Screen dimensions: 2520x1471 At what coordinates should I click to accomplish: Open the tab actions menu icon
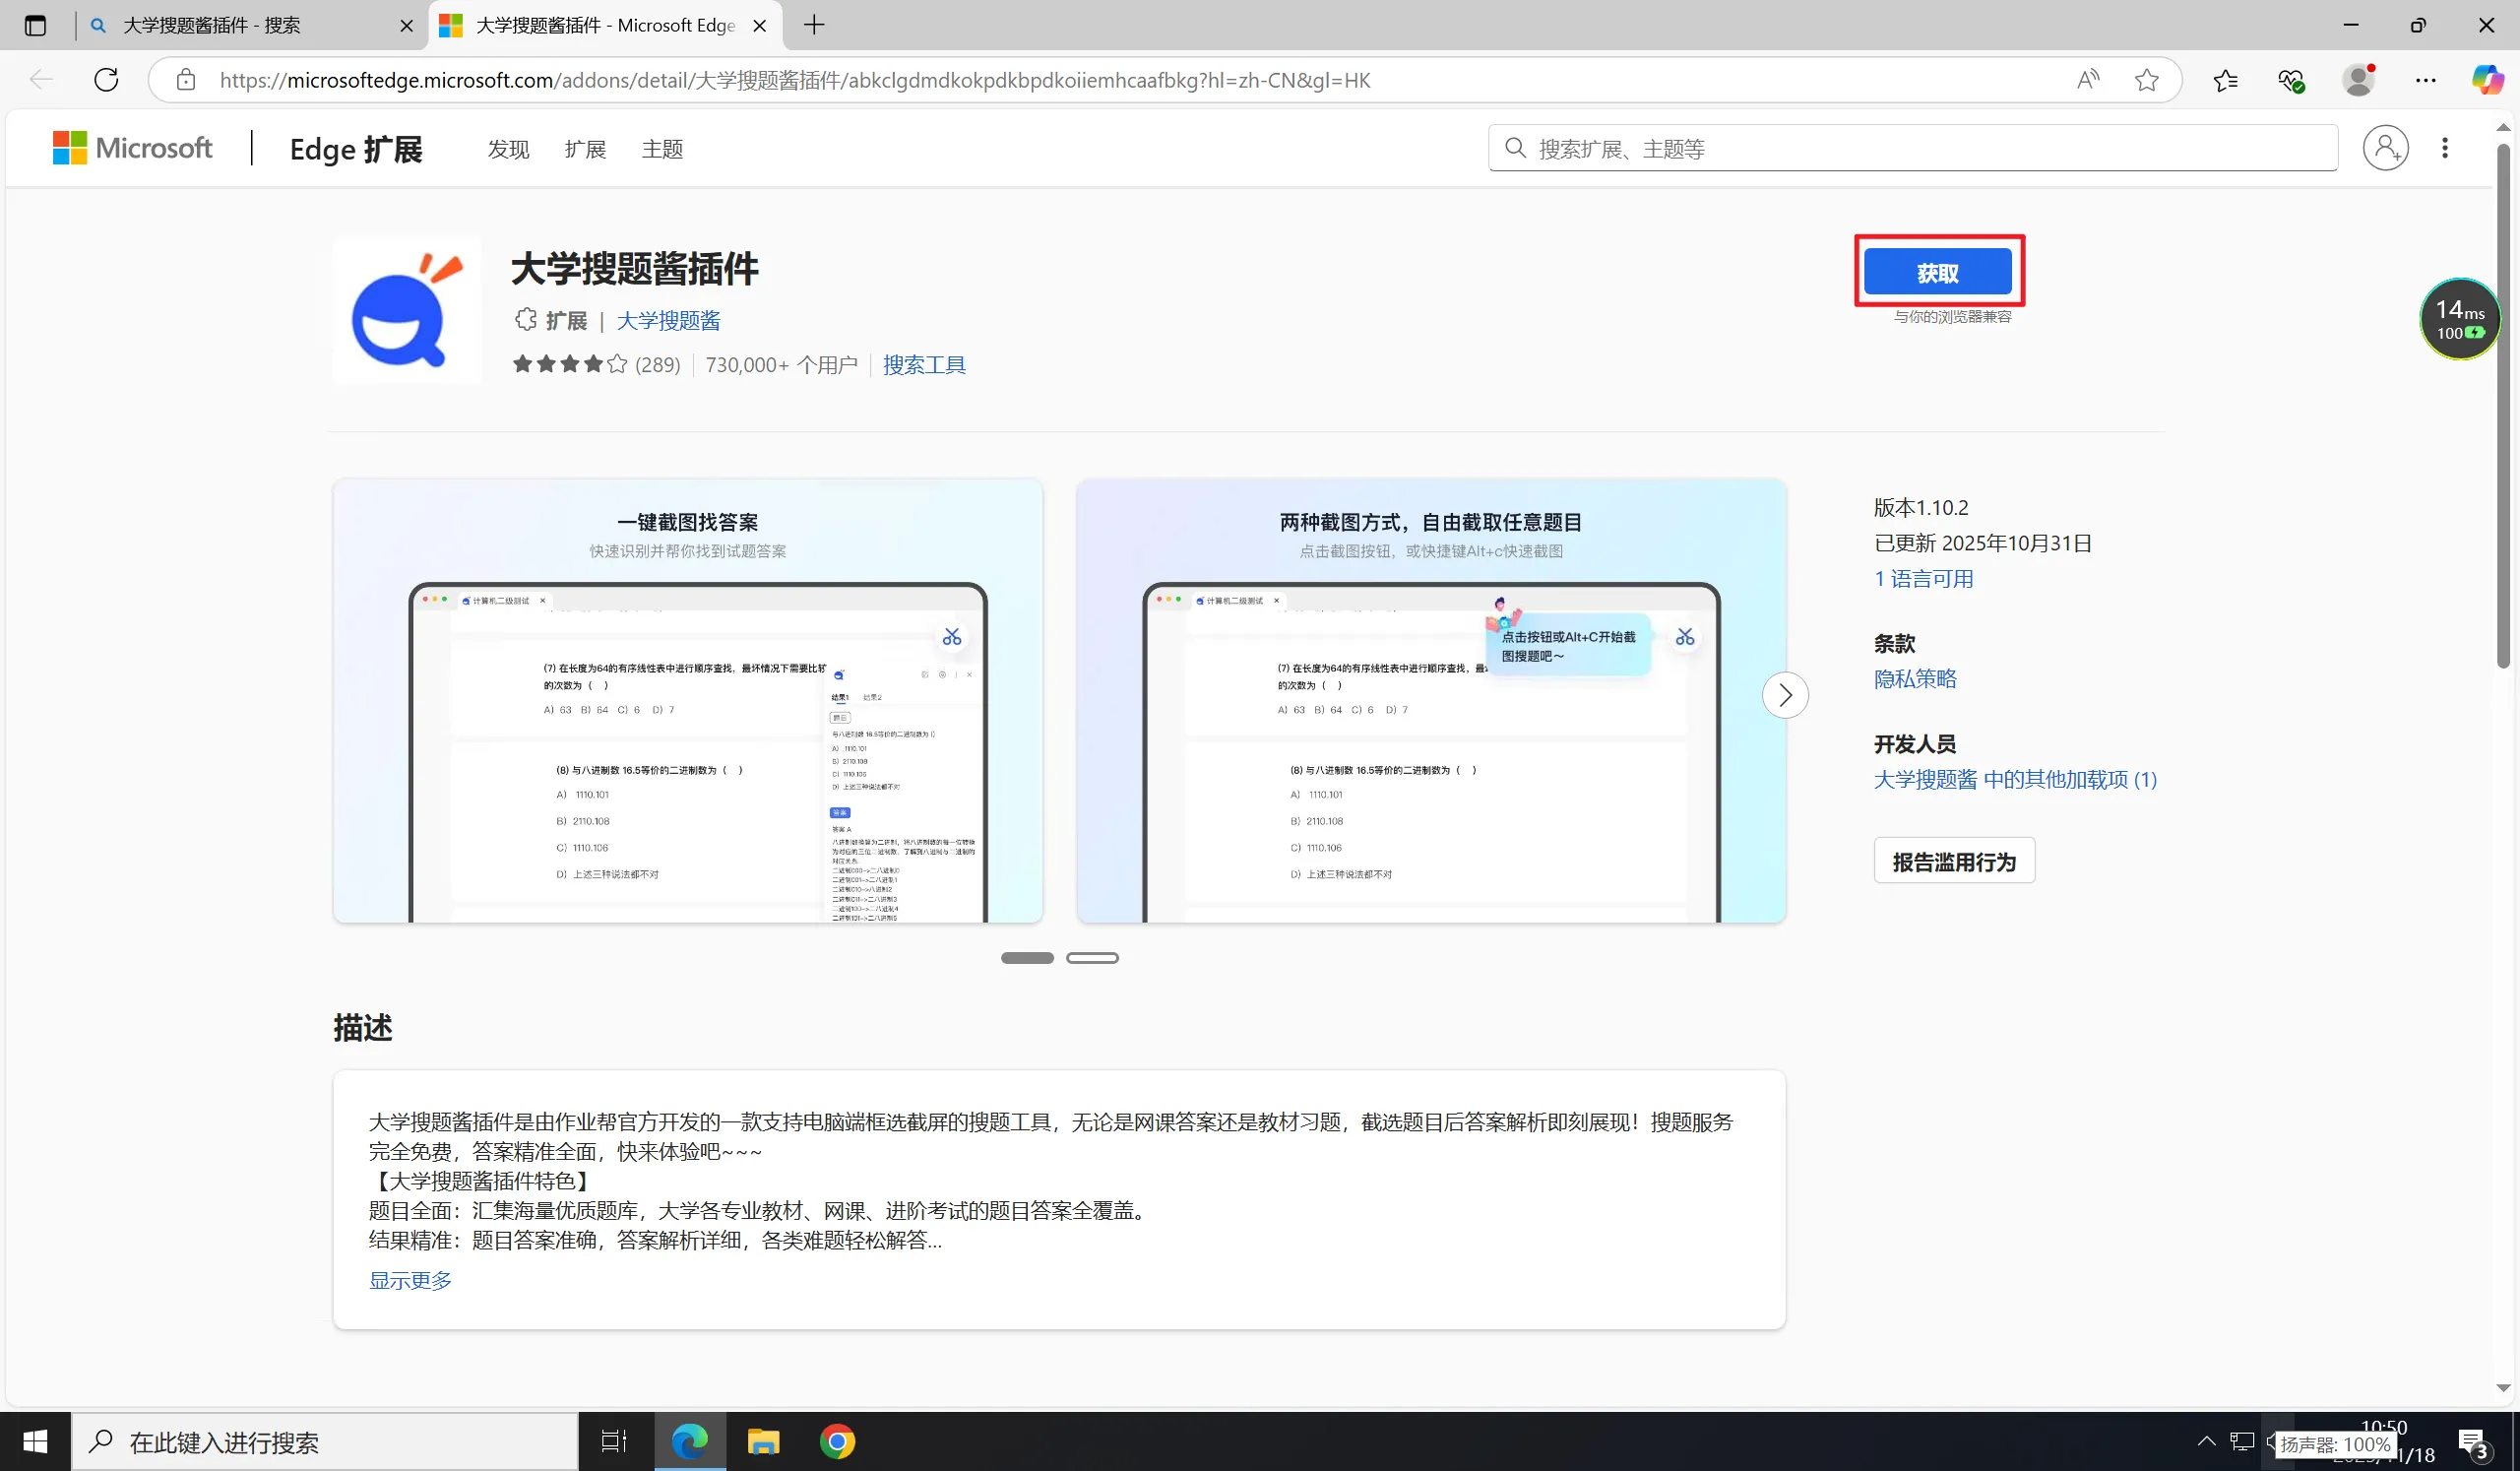[35, 26]
